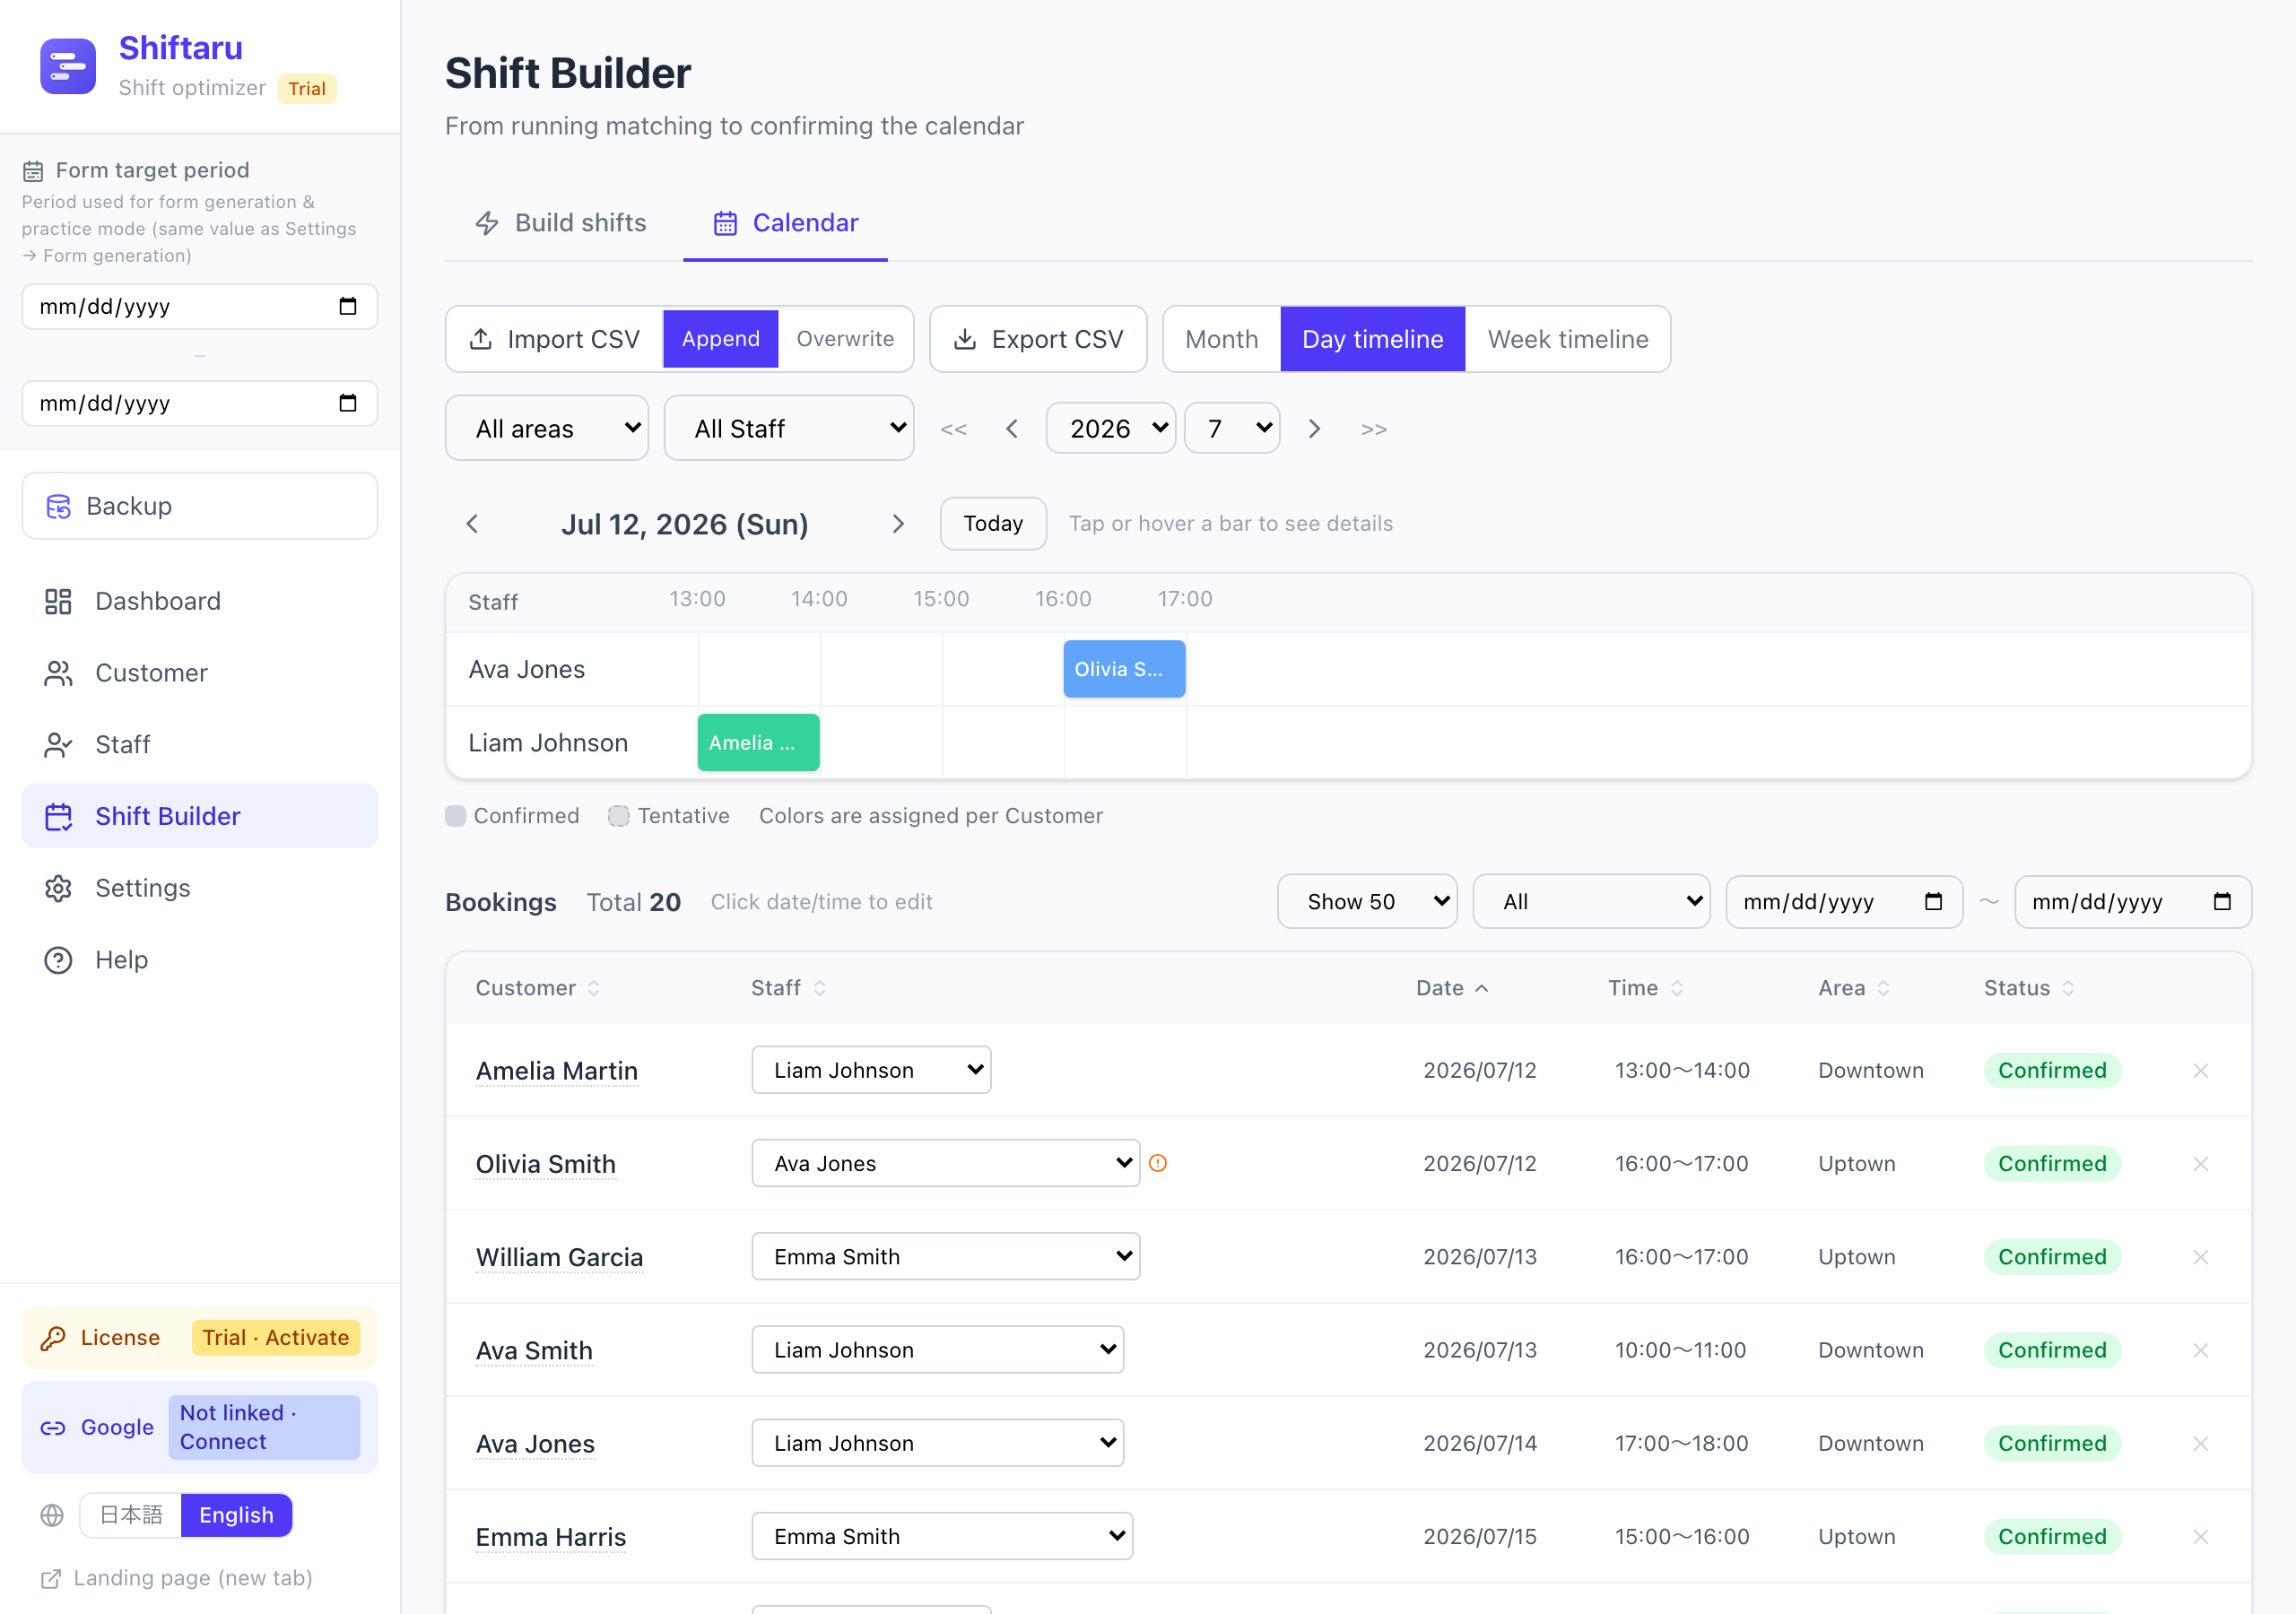Click the Export CSV button

[x=1038, y=339]
